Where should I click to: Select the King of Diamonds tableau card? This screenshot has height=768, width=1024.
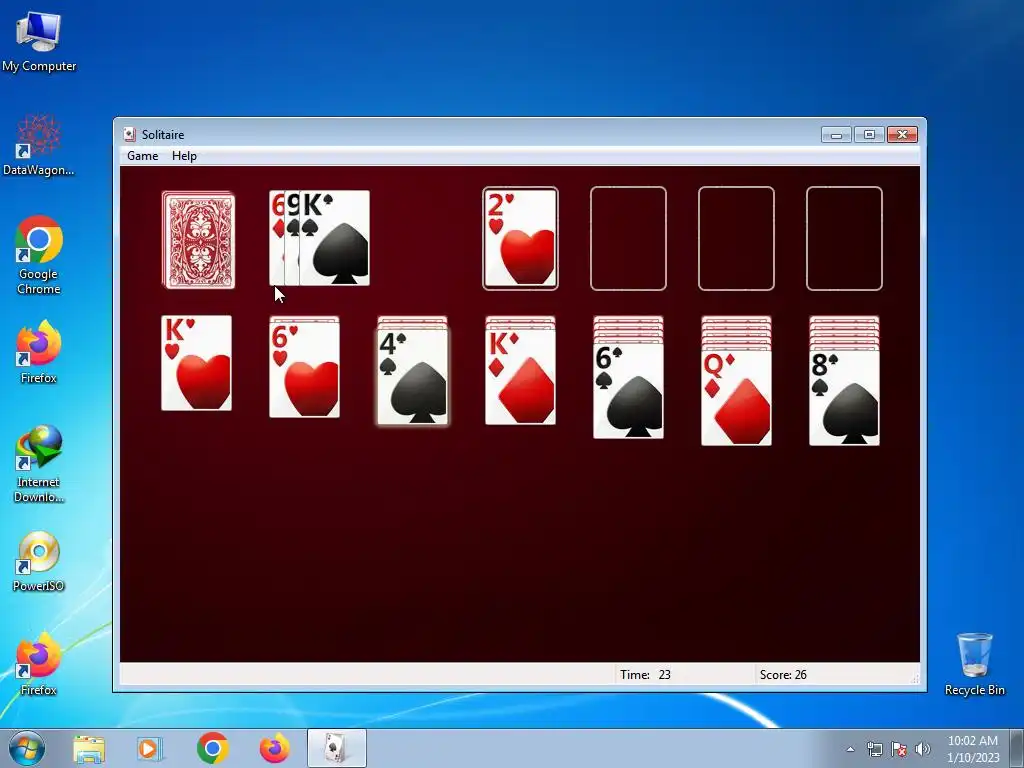(x=520, y=377)
